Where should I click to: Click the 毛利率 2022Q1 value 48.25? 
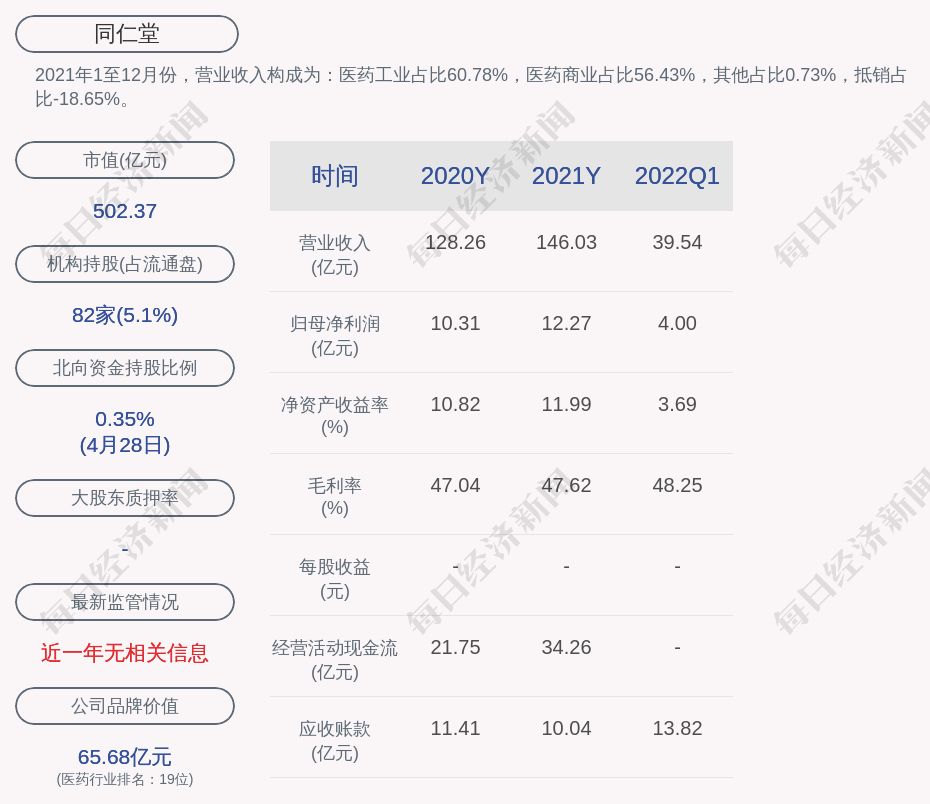(x=677, y=485)
